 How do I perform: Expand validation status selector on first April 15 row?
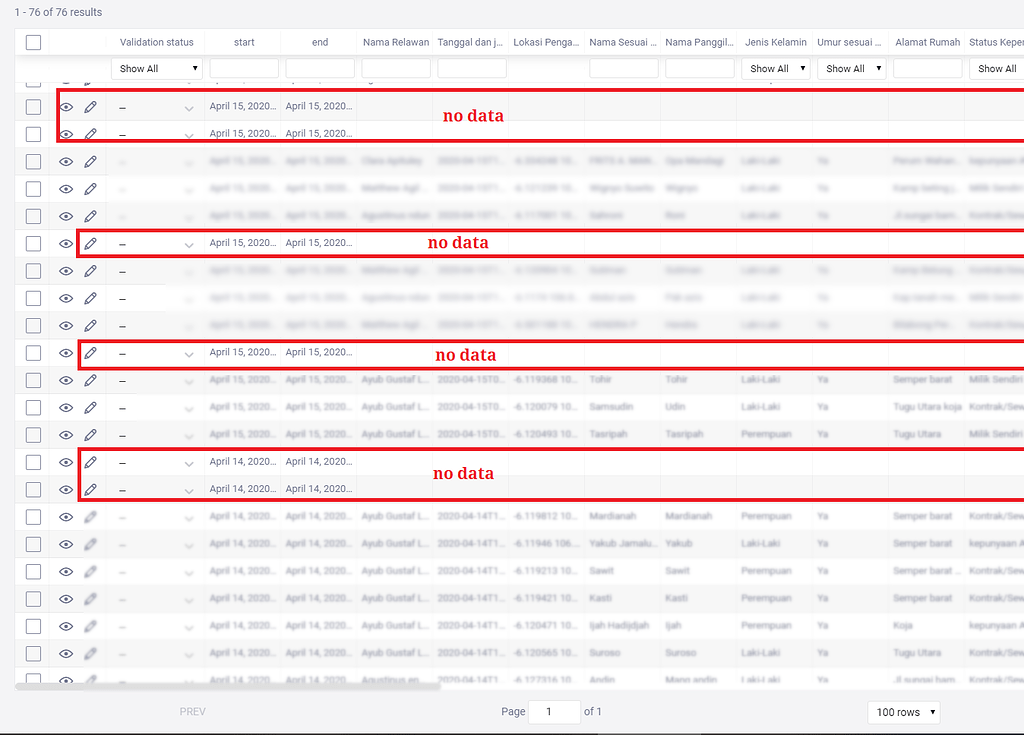tap(189, 106)
